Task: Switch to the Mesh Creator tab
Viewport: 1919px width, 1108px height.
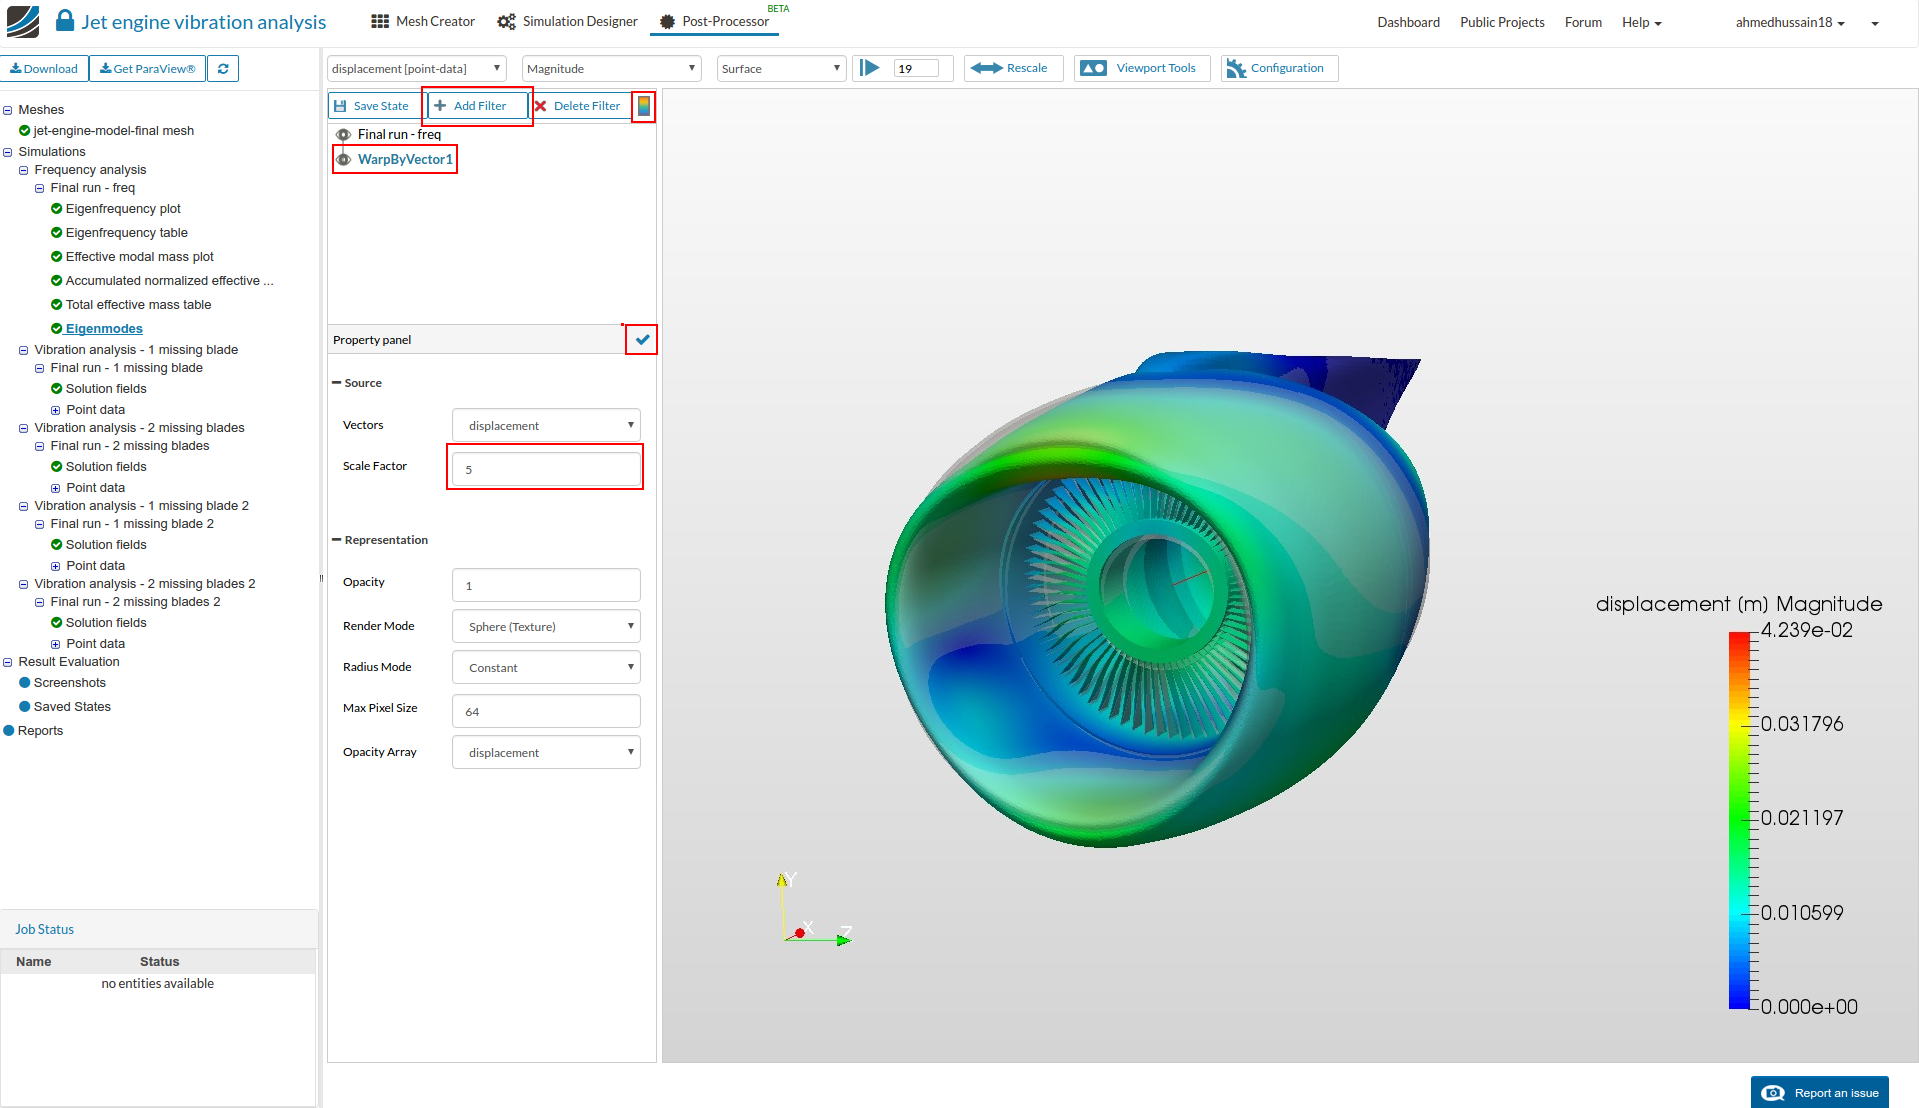Action: tap(423, 22)
